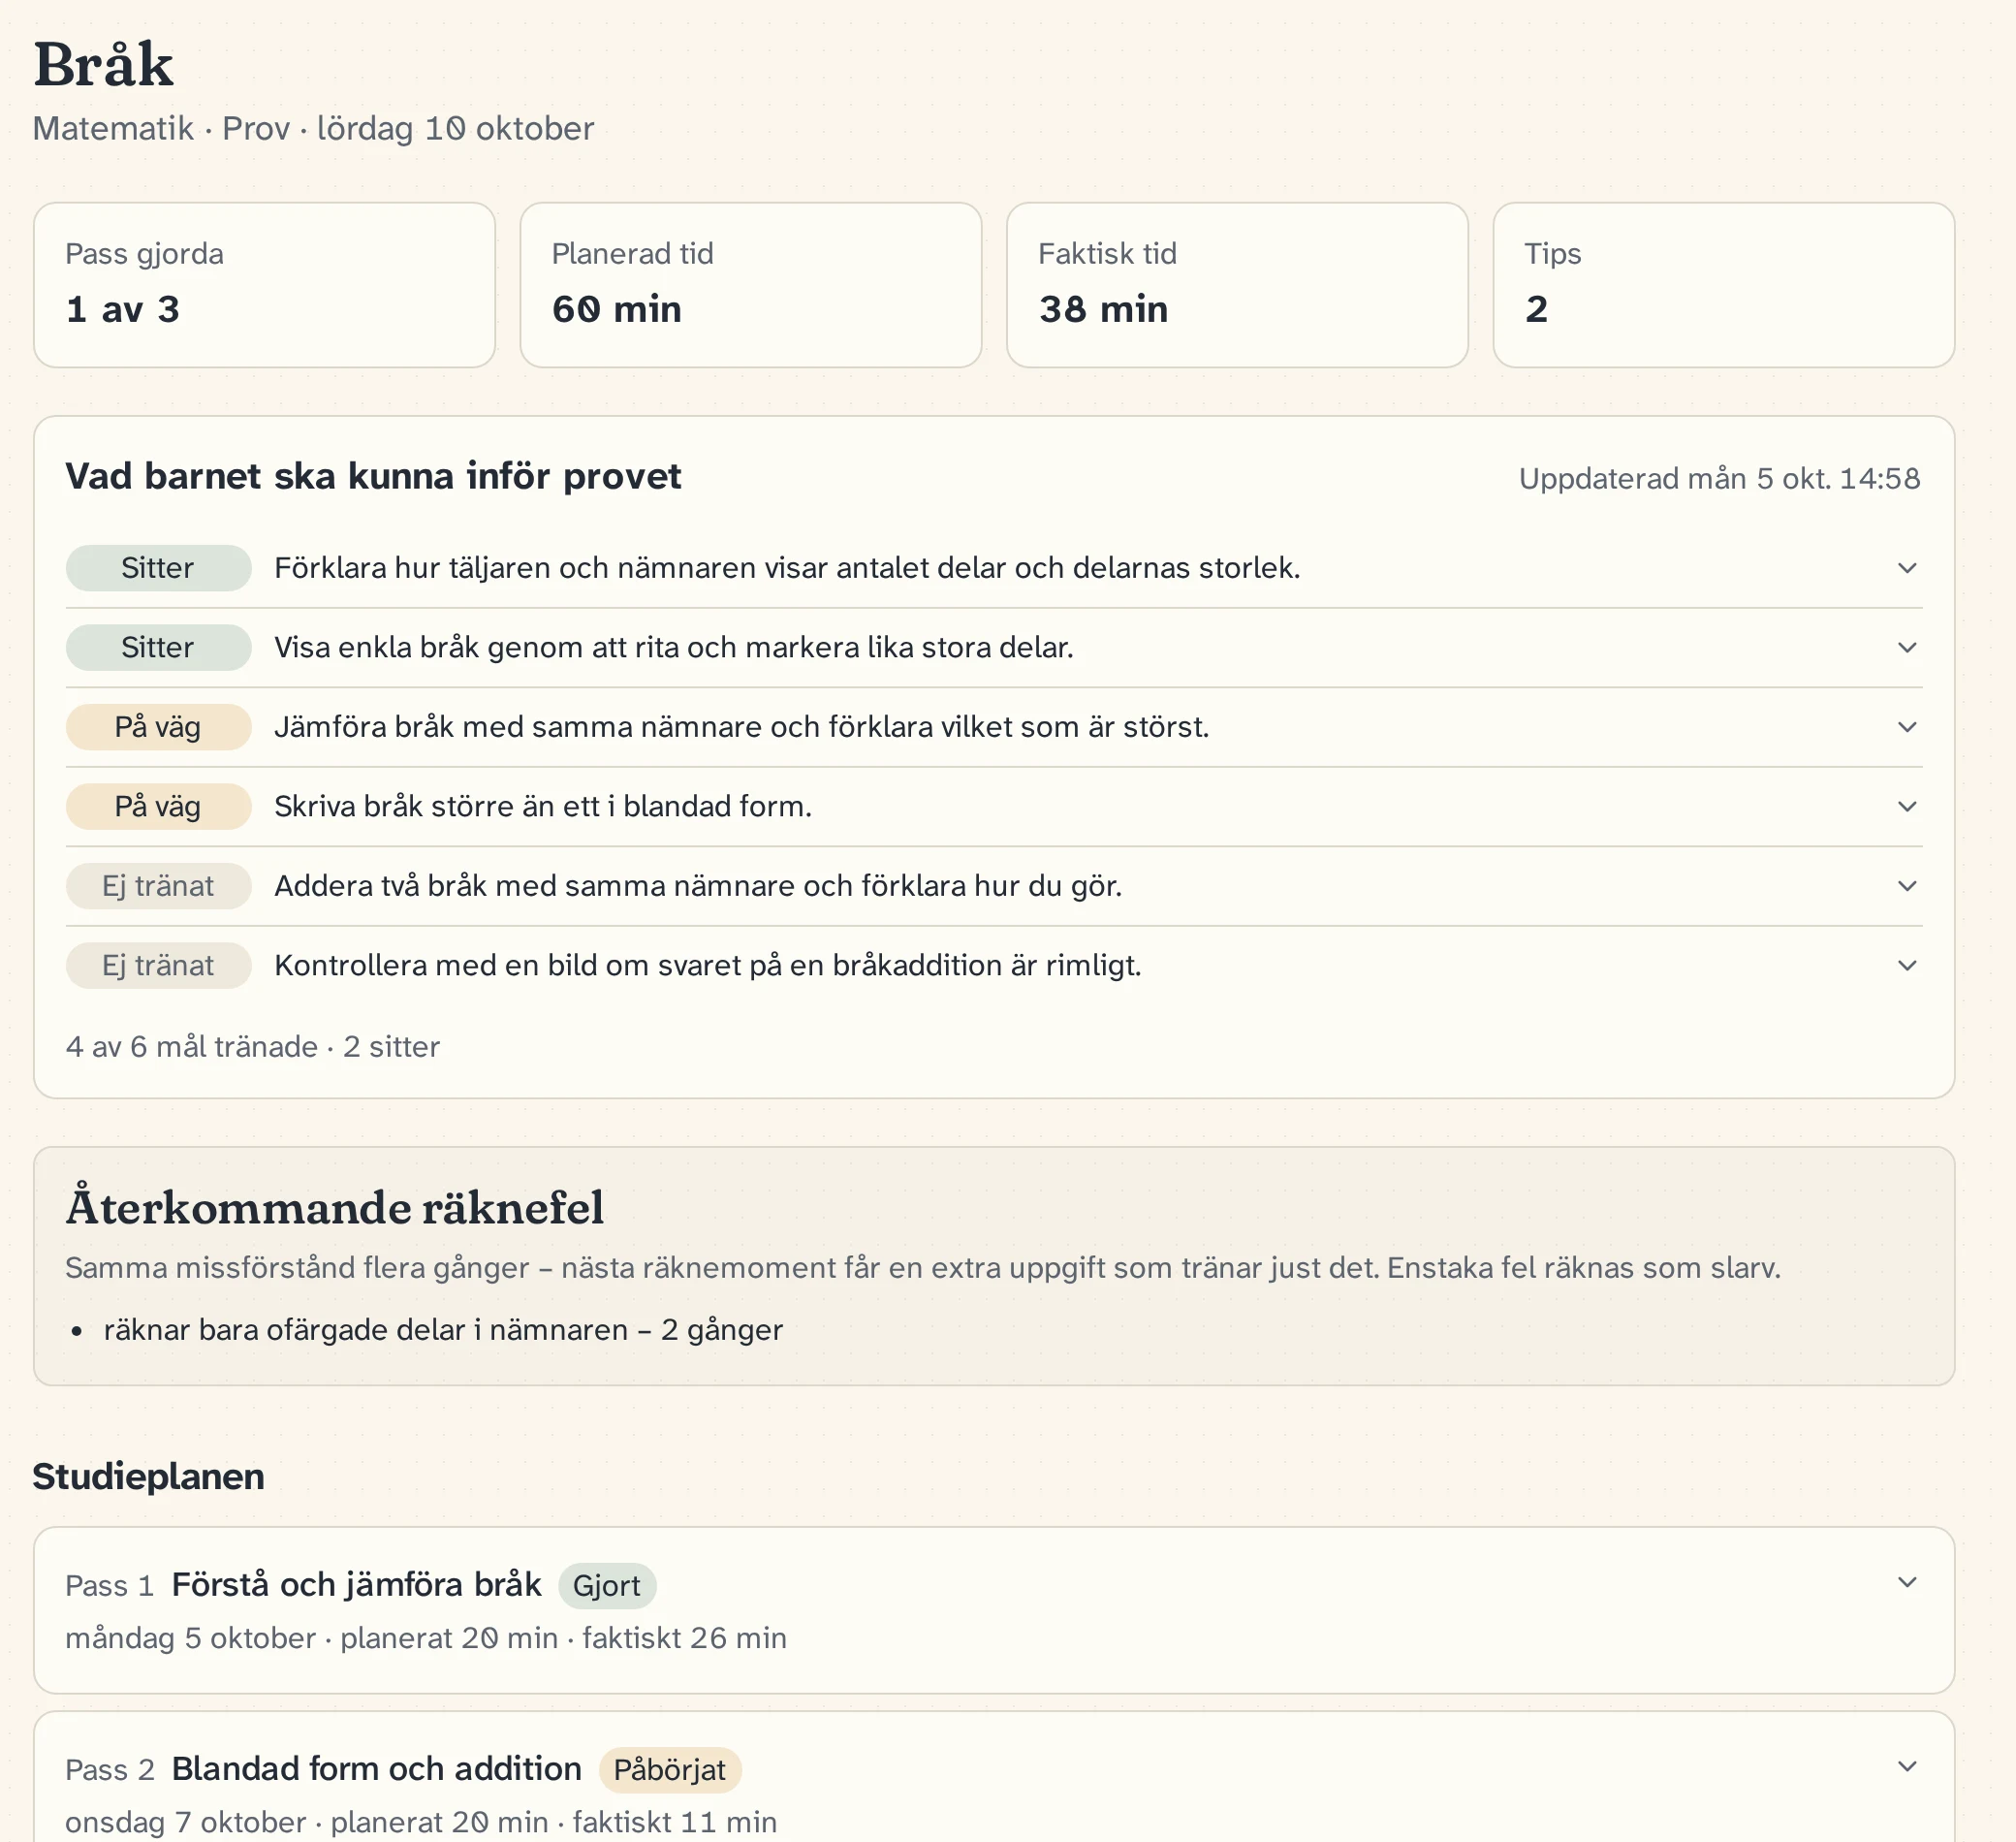Expand Pass 2 'Blandad form och addition' chevron

[1907, 1767]
